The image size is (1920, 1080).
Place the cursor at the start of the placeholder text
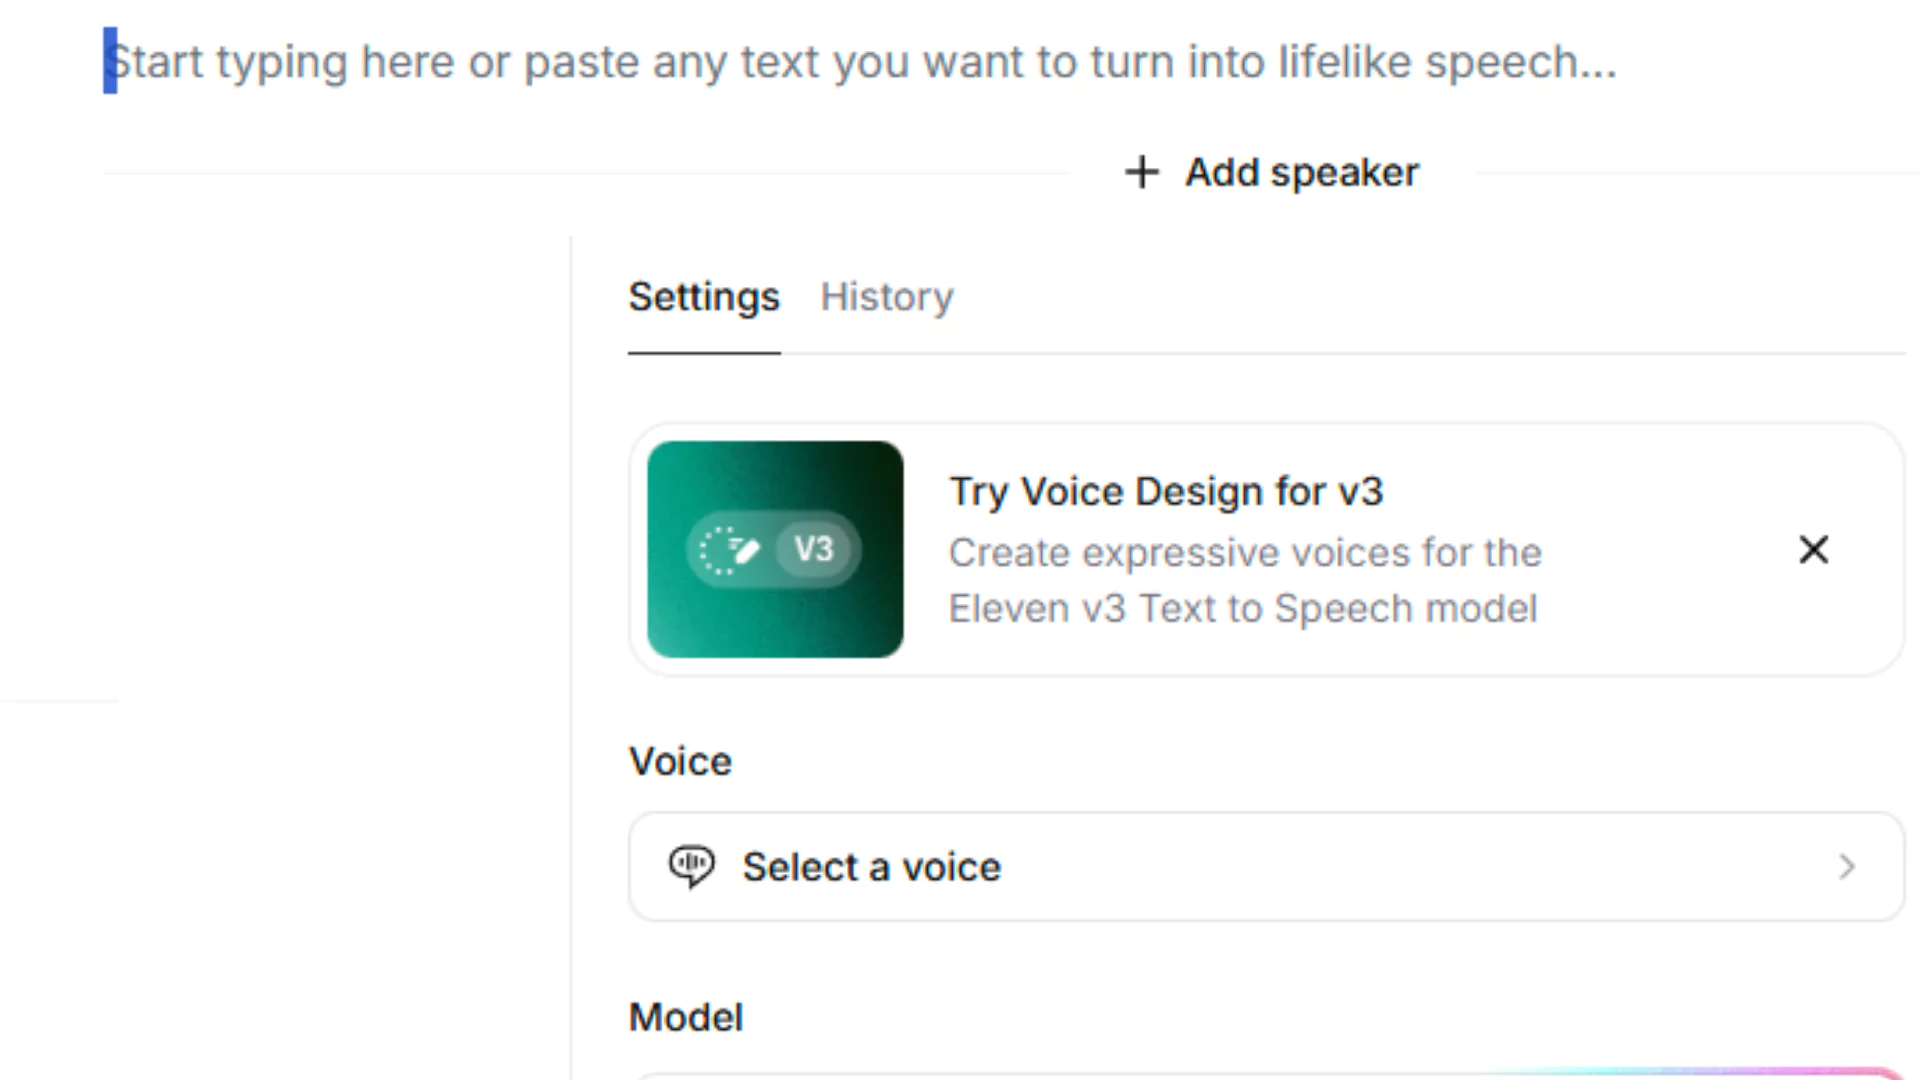(110, 61)
